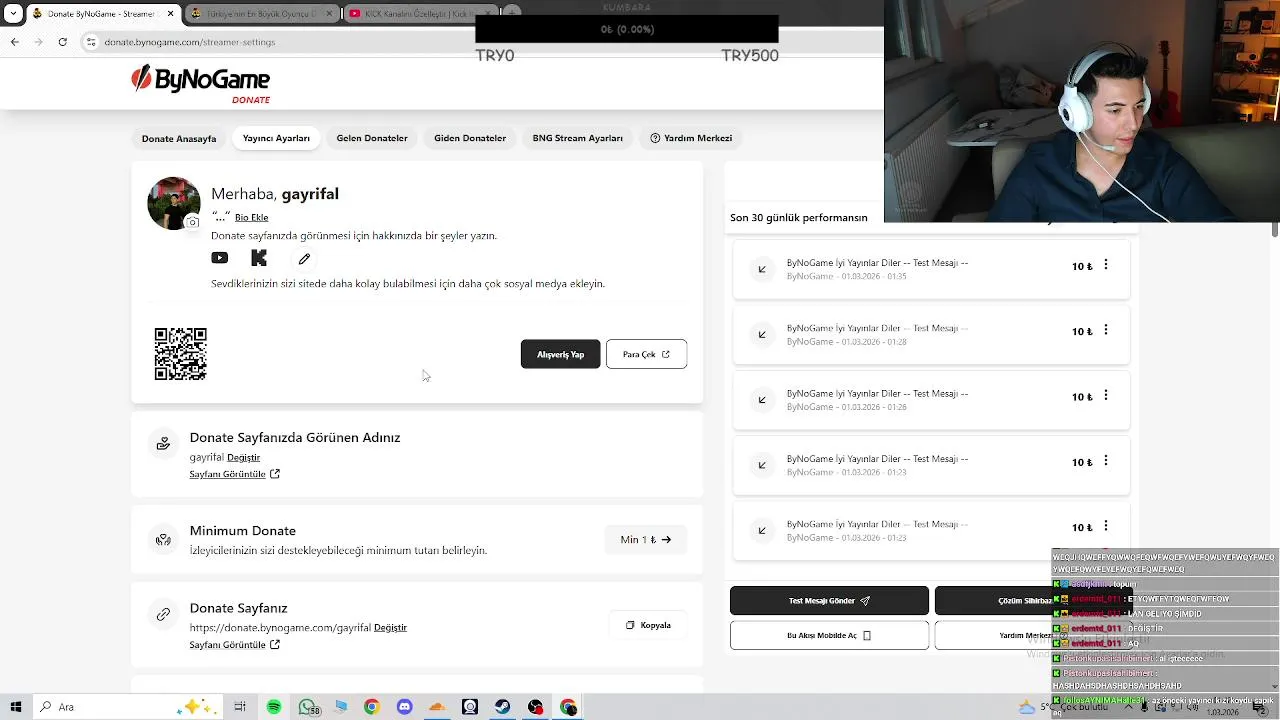The height and width of the screenshot is (720, 1280).
Task: Open options for the 01:35 test donation
Action: (x=1105, y=265)
